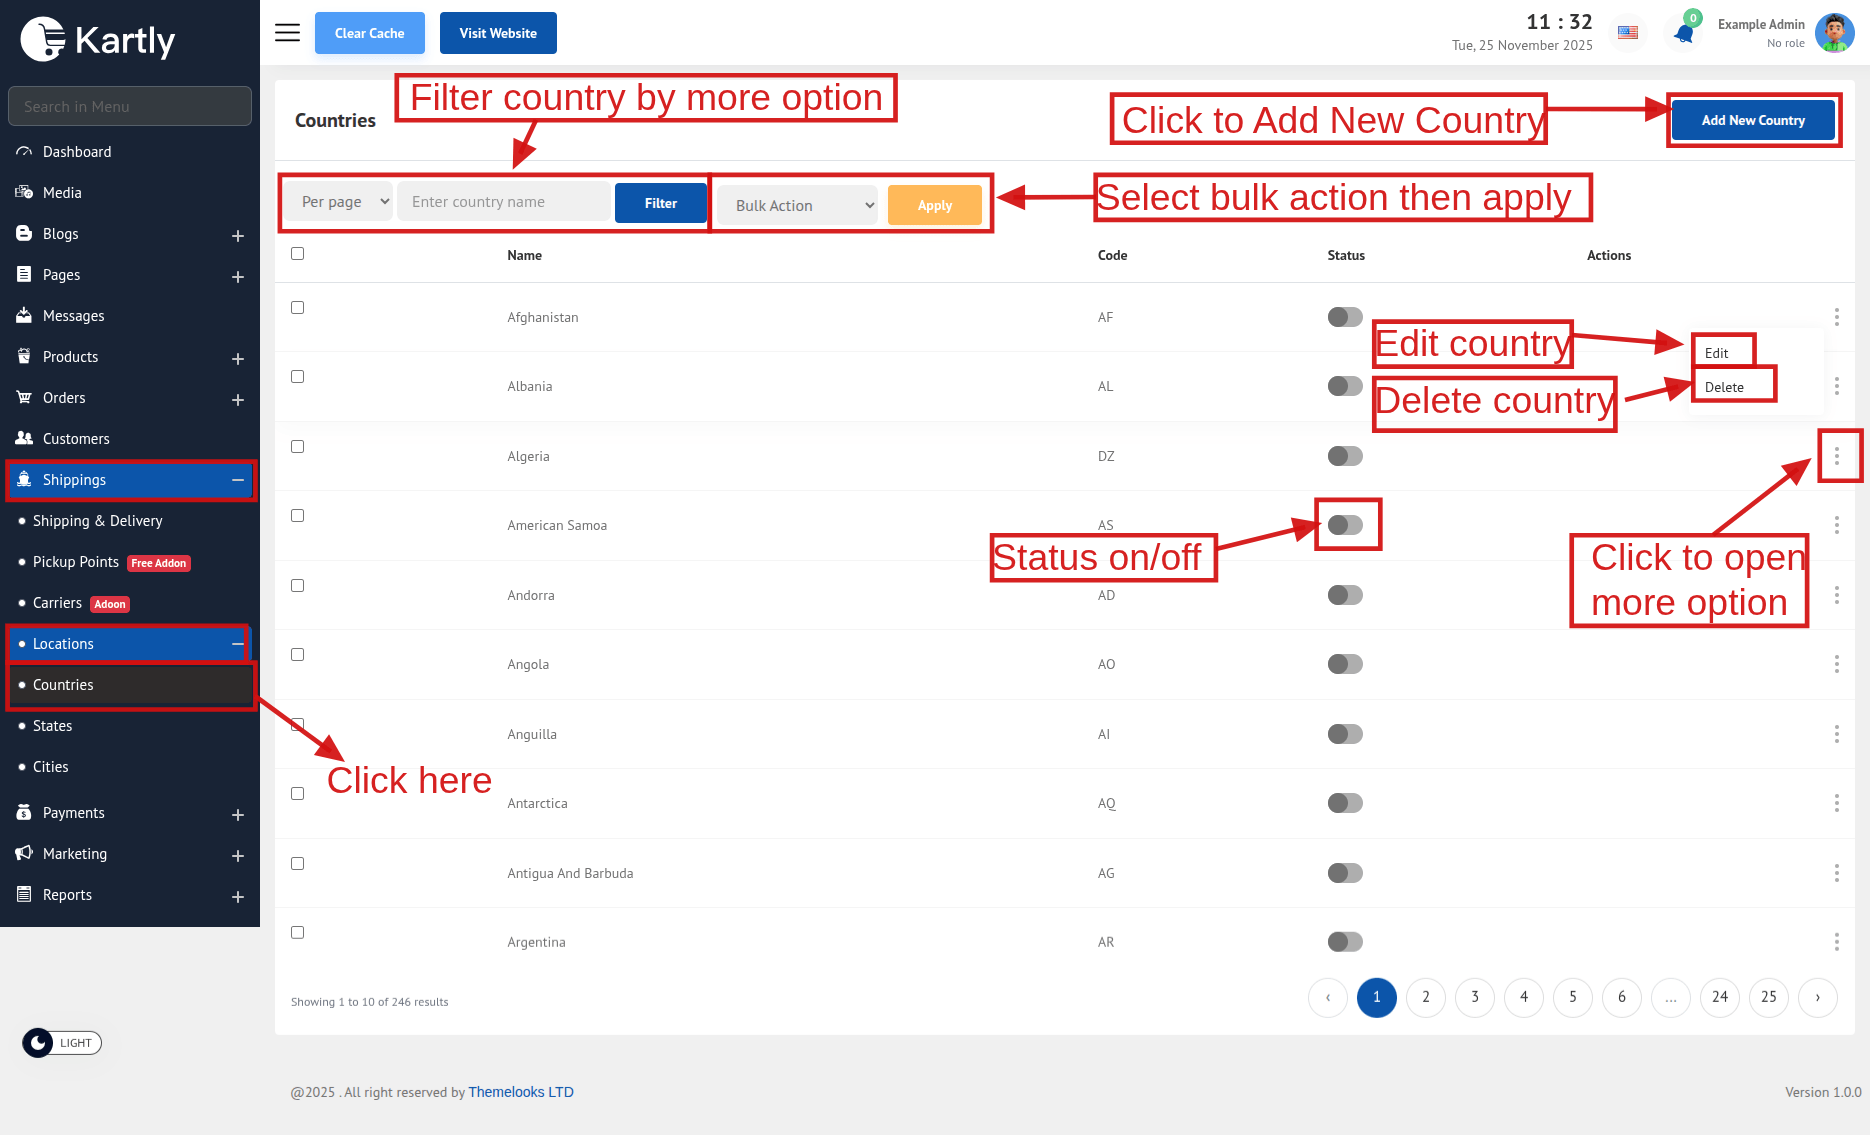This screenshot has height=1135, width=1870.
Task: Tick the select-all checkbox in header
Action: tap(297, 254)
